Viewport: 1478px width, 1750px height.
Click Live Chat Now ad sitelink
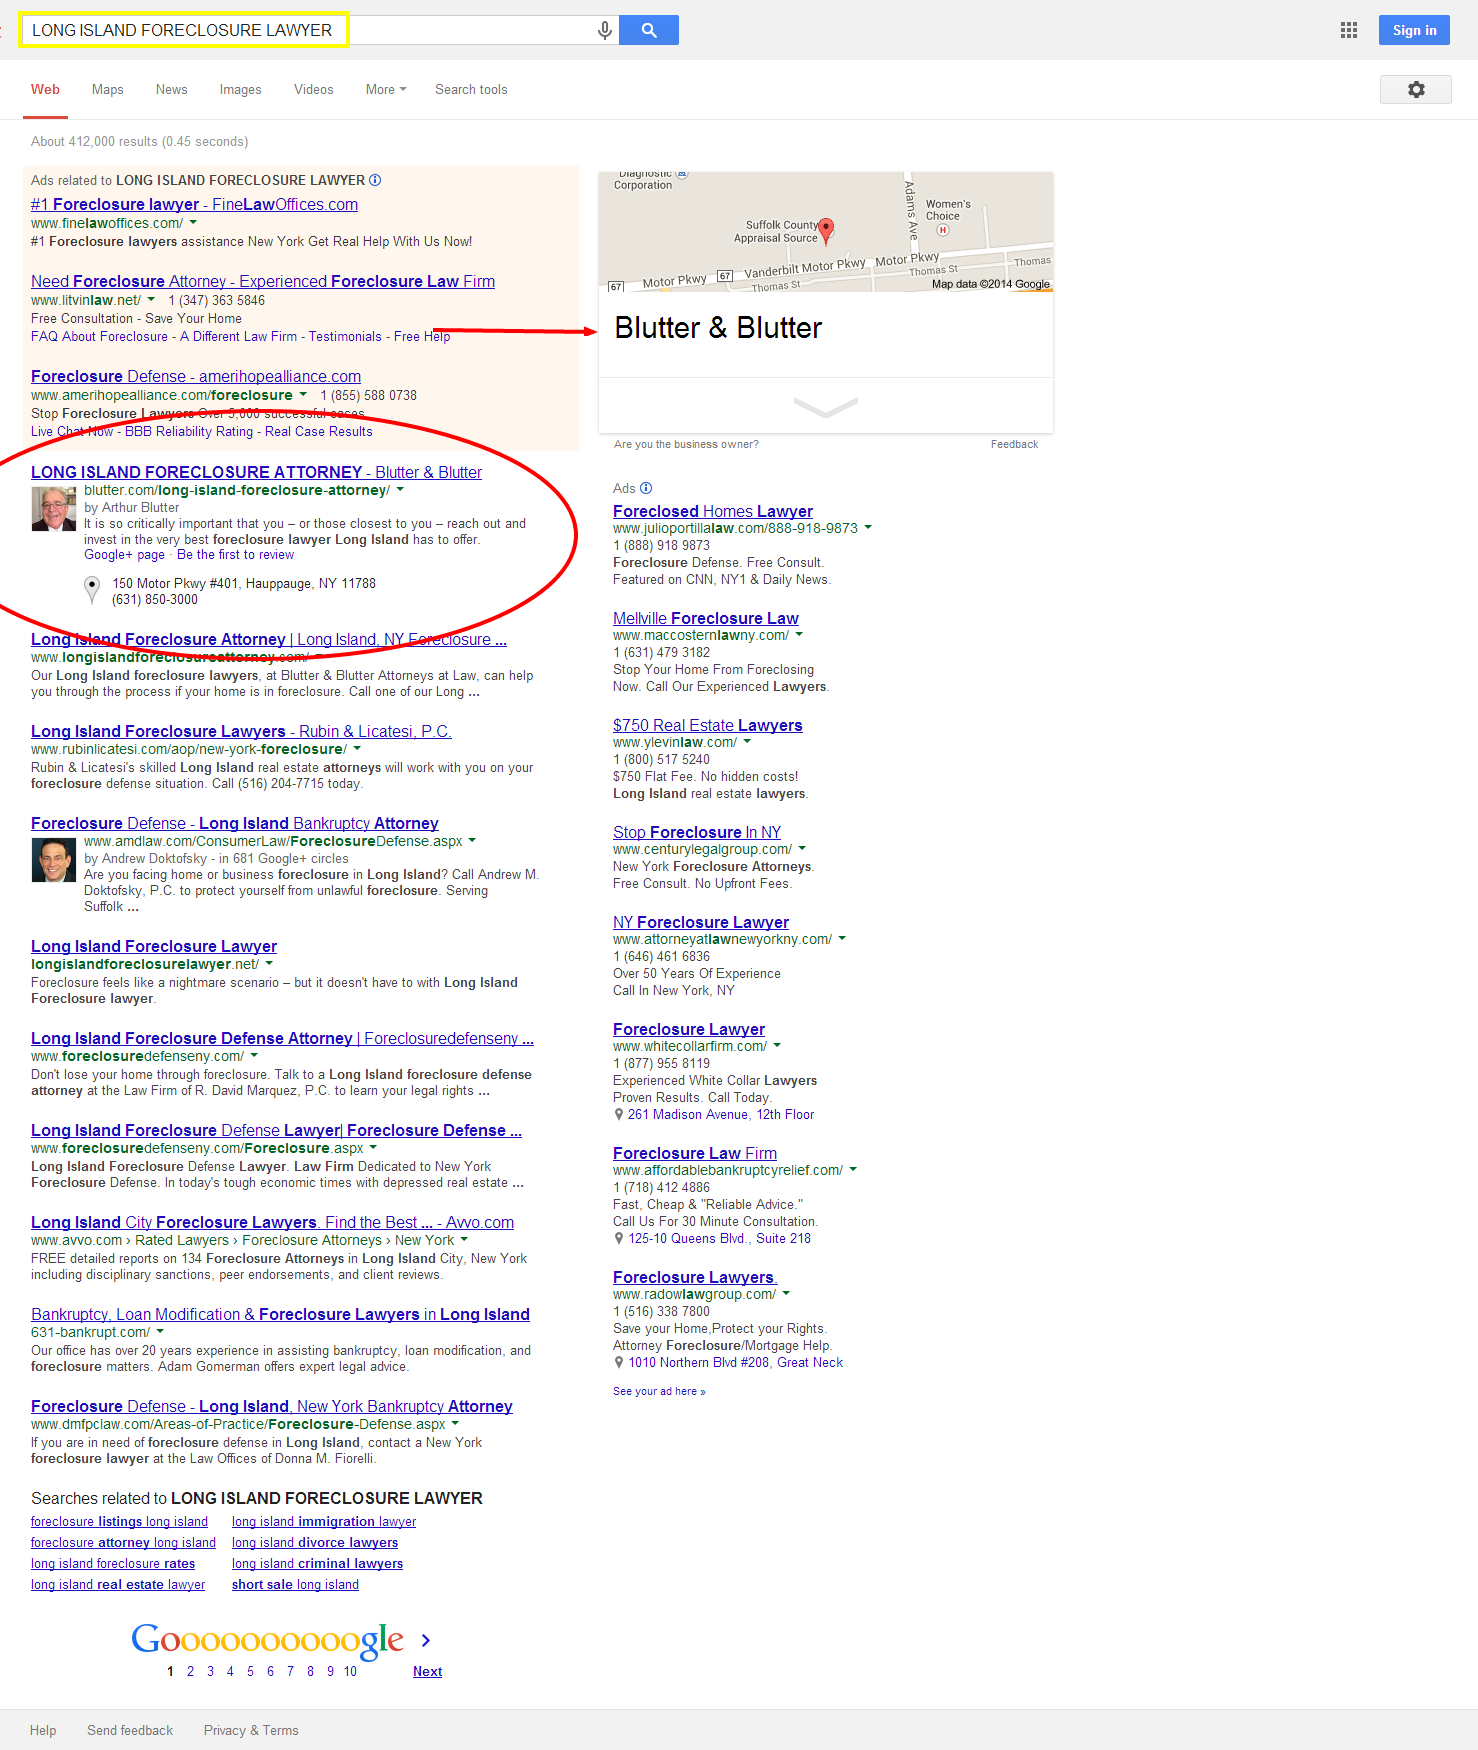(72, 431)
